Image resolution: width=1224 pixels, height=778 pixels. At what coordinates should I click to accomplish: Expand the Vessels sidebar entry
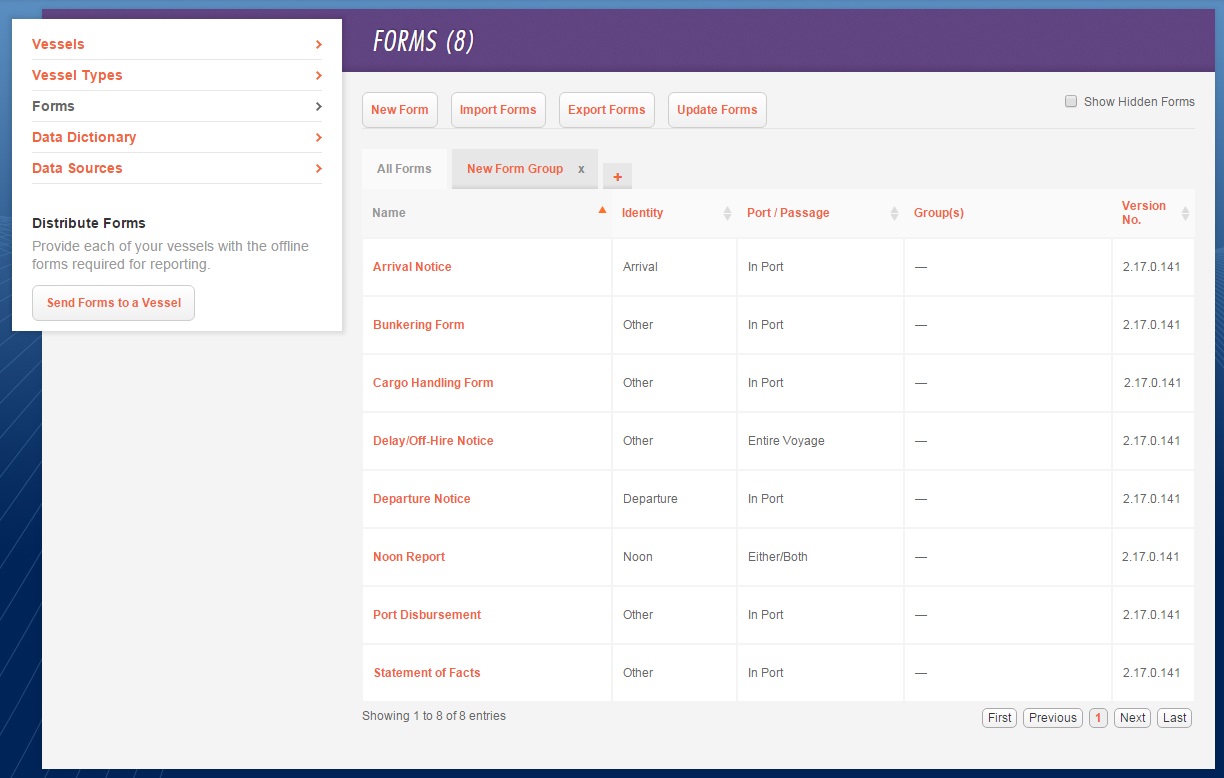318,44
